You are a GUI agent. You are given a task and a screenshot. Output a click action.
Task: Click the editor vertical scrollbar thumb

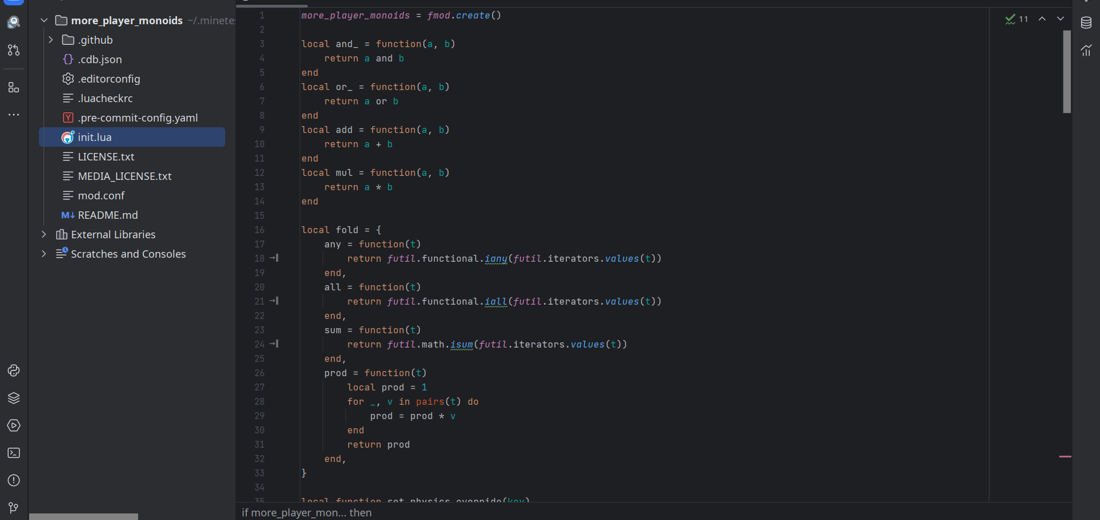(1067, 72)
